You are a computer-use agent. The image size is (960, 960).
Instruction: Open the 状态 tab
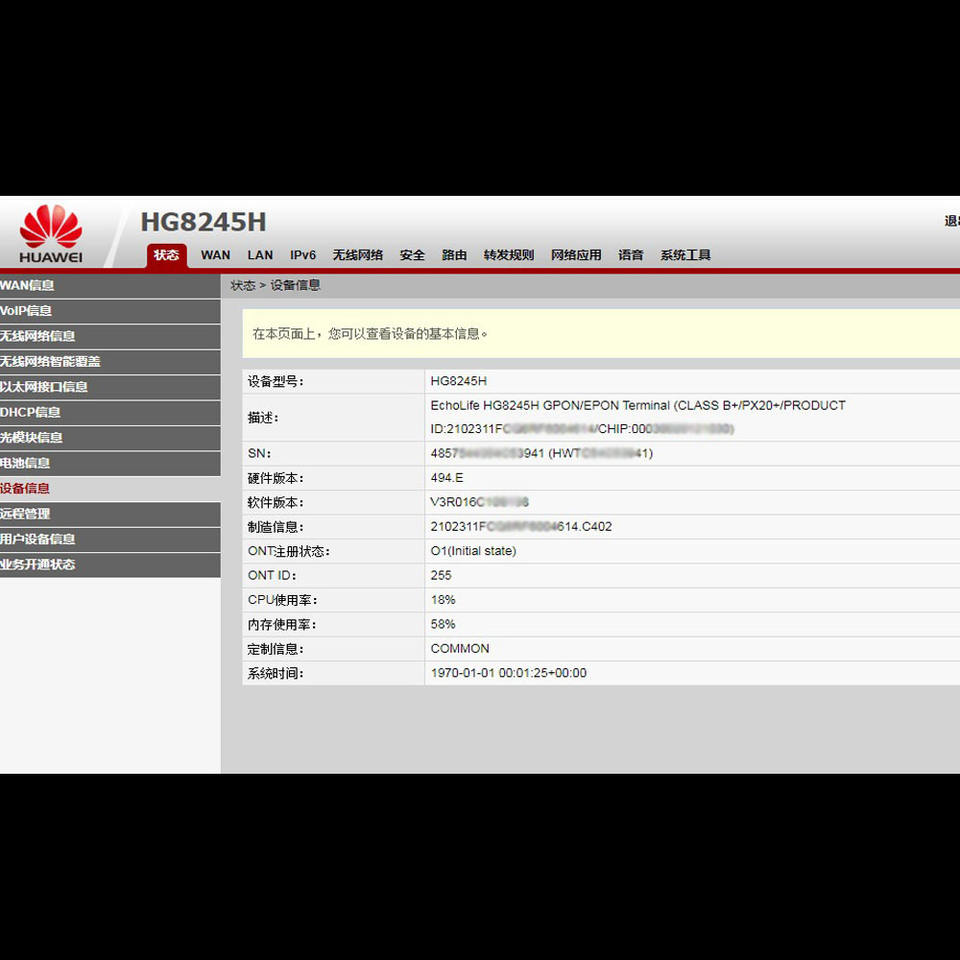click(x=166, y=255)
